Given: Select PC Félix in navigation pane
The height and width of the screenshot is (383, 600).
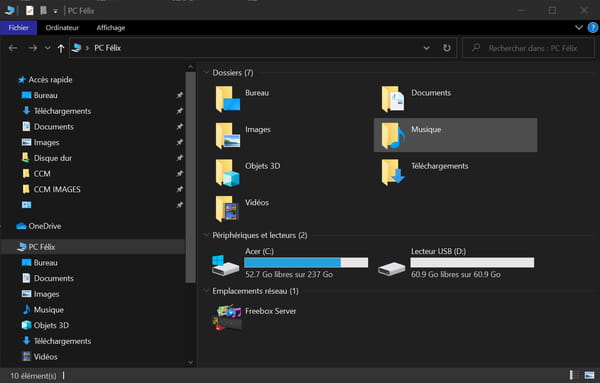Looking at the screenshot, I should (42, 247).
